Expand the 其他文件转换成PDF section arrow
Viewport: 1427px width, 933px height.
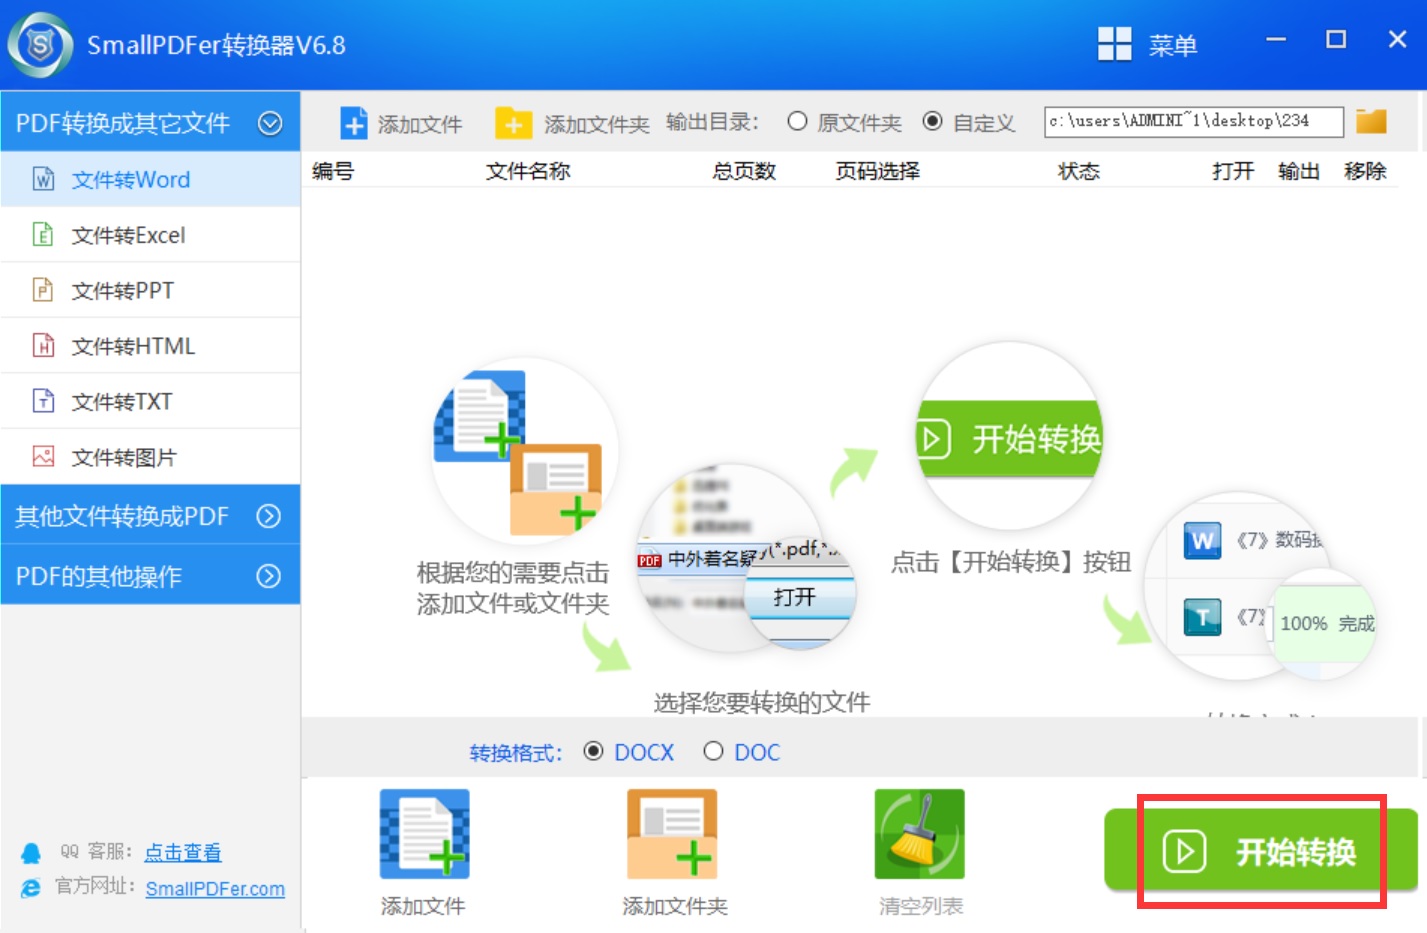click(269, 516)
